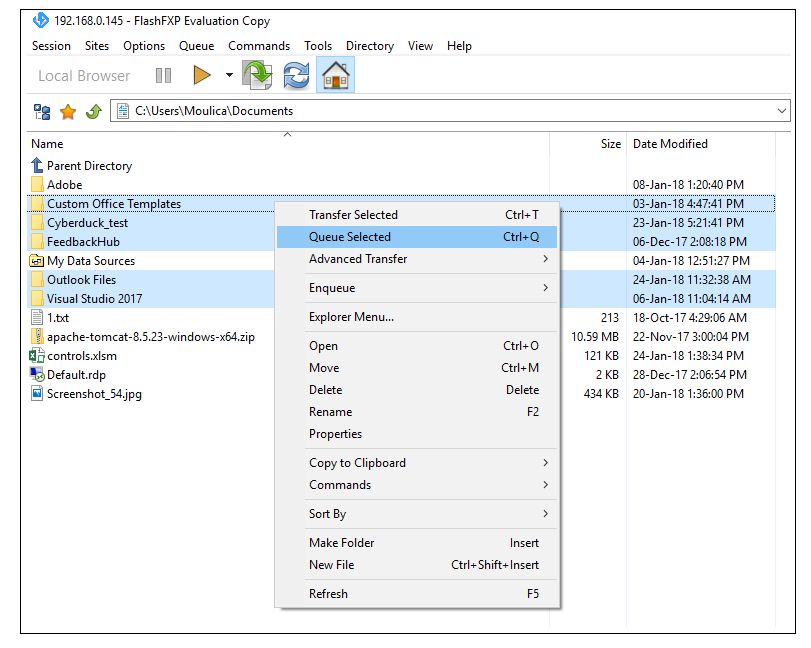Click the Parent Directory up-arrow icon
The width and height of the screenshot is (811, 648).
(37, 165)
